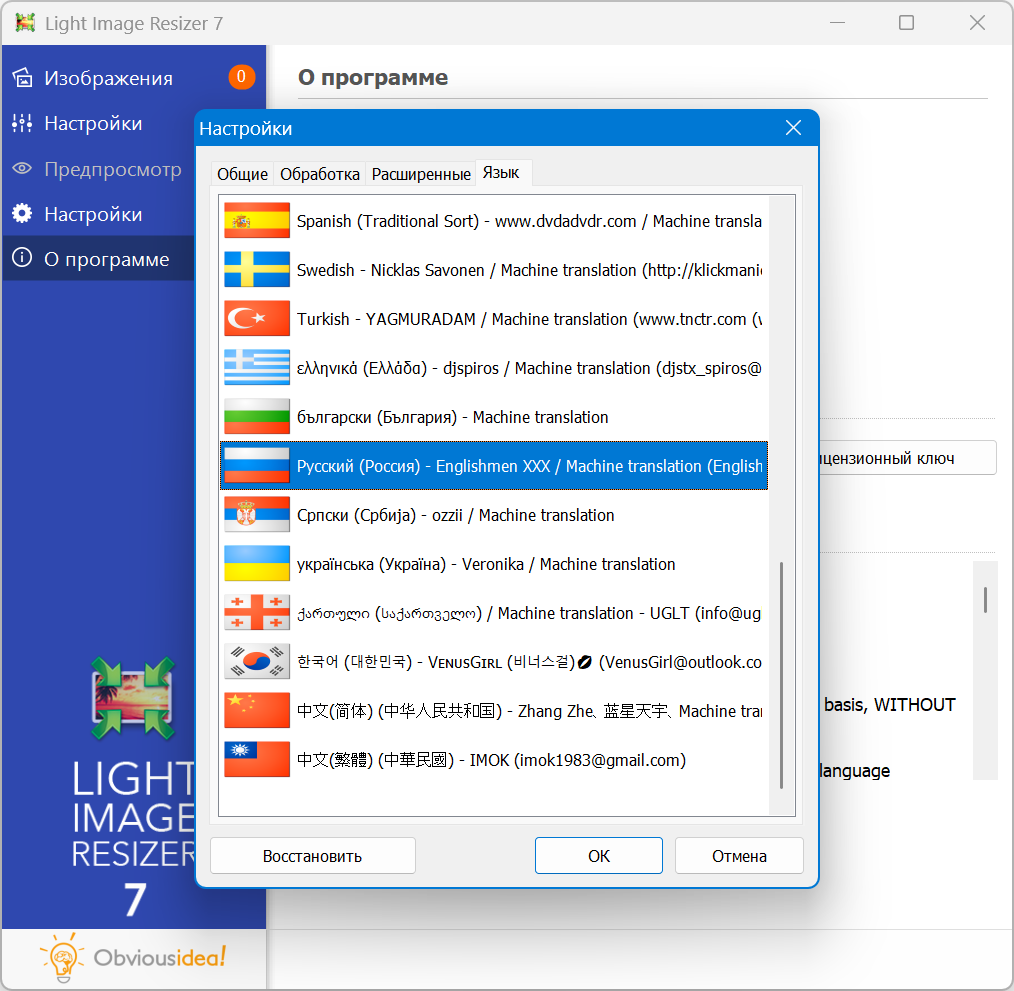Viewport: 1014px width, 991px height.
Task: Choose 中文(繁體) IMOK language row
Action: (494, 759)
